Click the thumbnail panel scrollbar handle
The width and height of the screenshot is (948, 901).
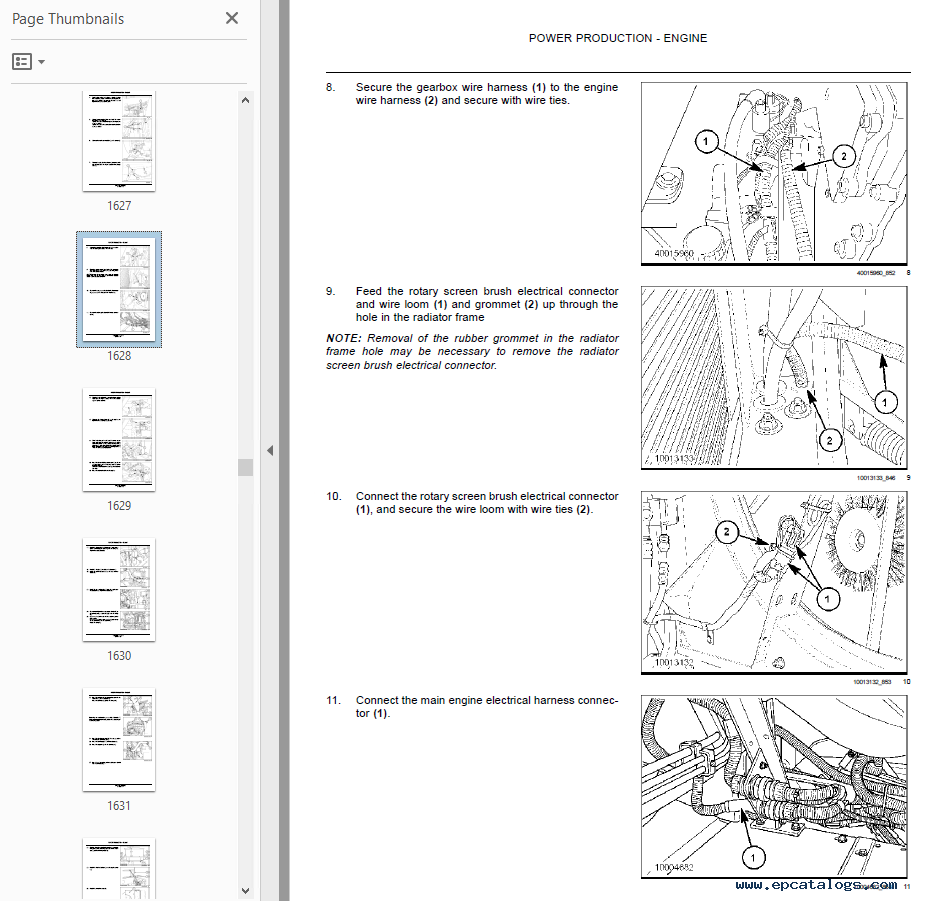245,467
